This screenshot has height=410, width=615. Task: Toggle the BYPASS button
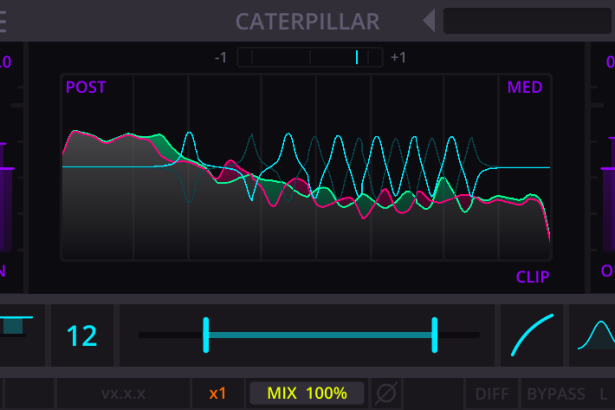[556, 393]
